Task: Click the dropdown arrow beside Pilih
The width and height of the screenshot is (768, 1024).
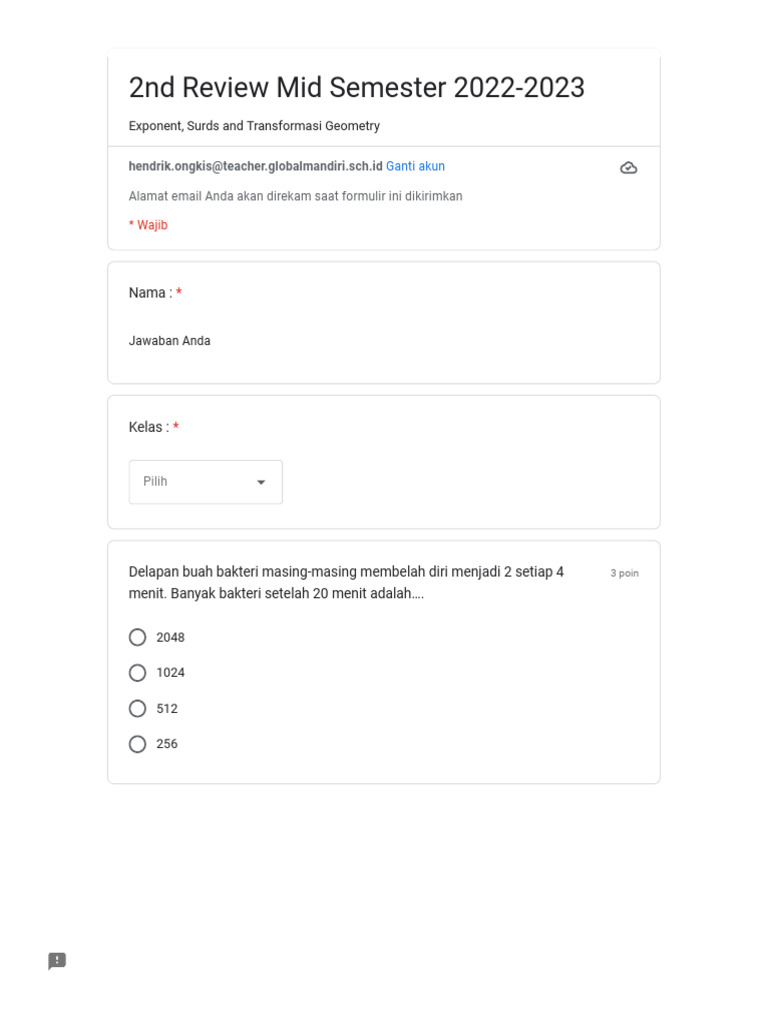Action: (261, 482)
